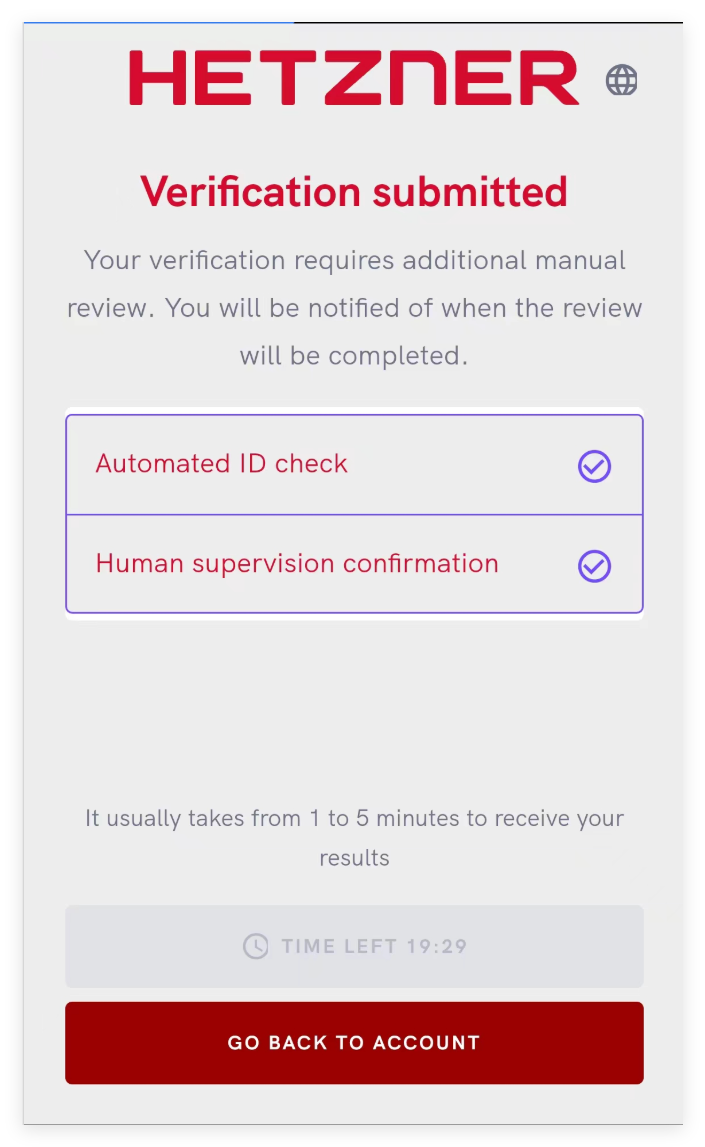Click the checkmark beside Human supervision confirmation

click(594, 566)
